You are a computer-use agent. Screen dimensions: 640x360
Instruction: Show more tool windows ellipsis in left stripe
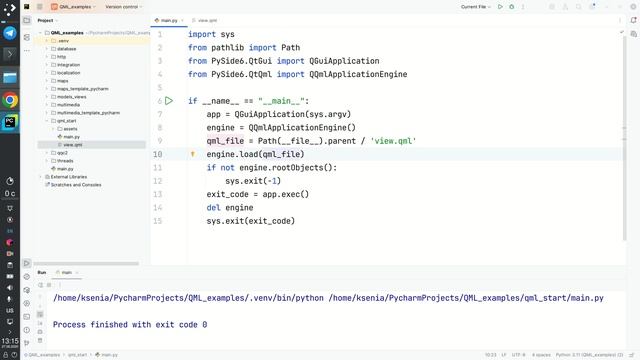[27, 51]
